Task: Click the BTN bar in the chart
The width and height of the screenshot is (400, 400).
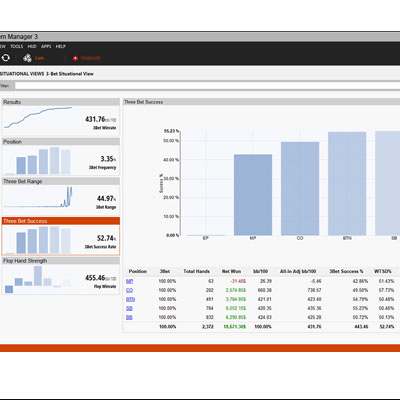Action: (347, 184)
